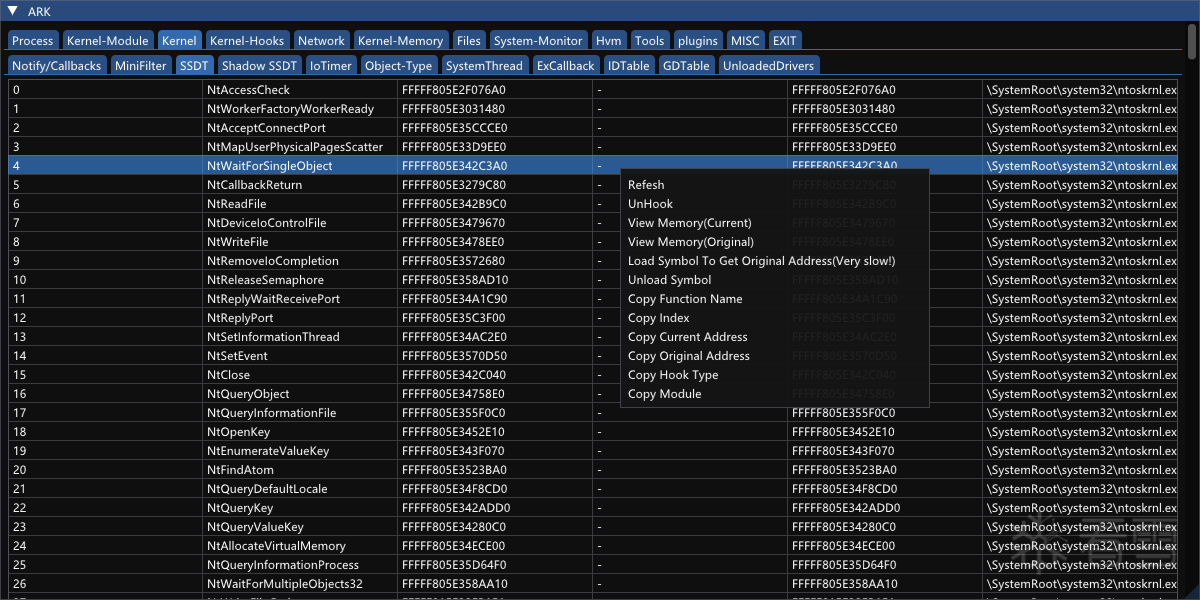Screen dimensions: 1200x600
Task: Click the NtReleaseSemaphore entry
Action: (x=265, y=280)
